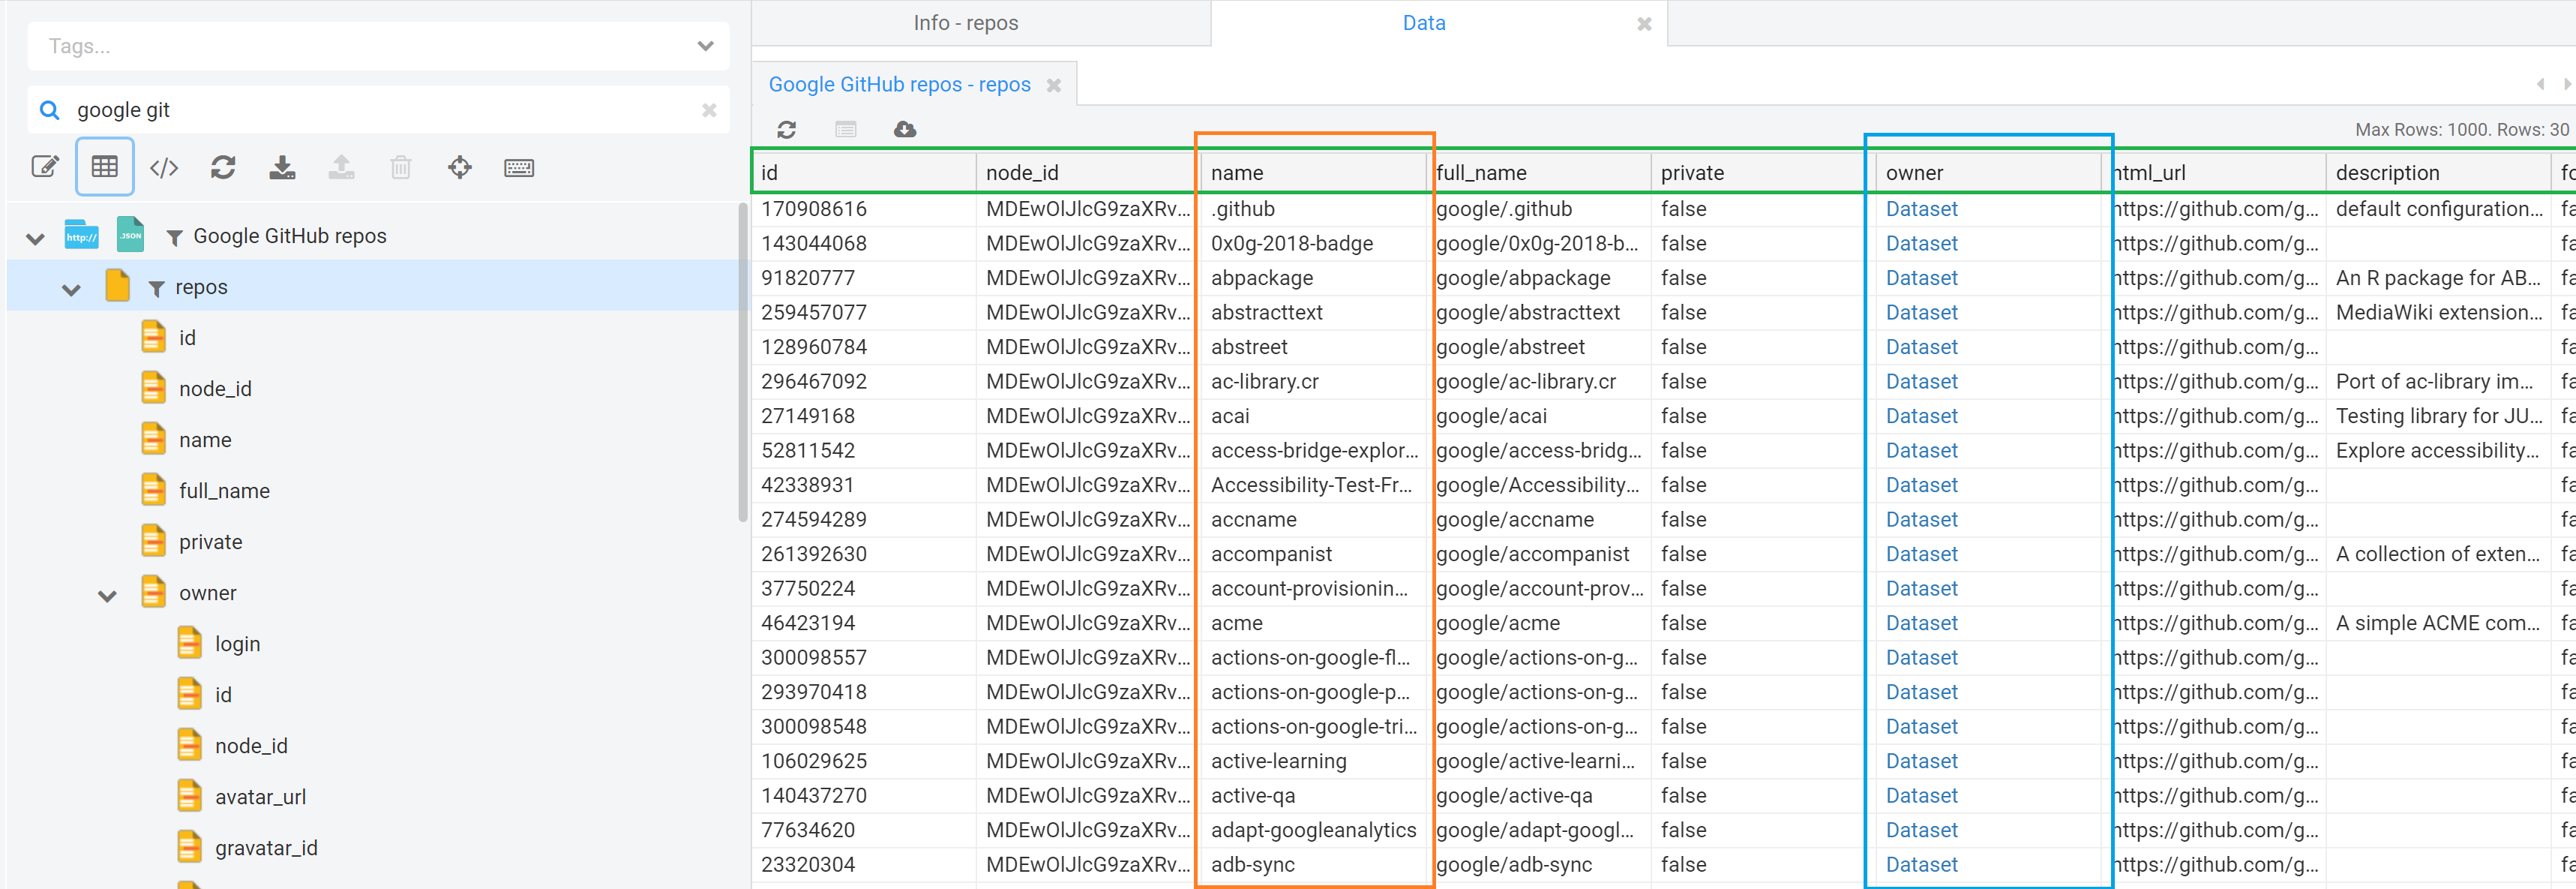2576x889 pixels.
Task: Click the crosshair locate icon
Action: coord(459,167)
